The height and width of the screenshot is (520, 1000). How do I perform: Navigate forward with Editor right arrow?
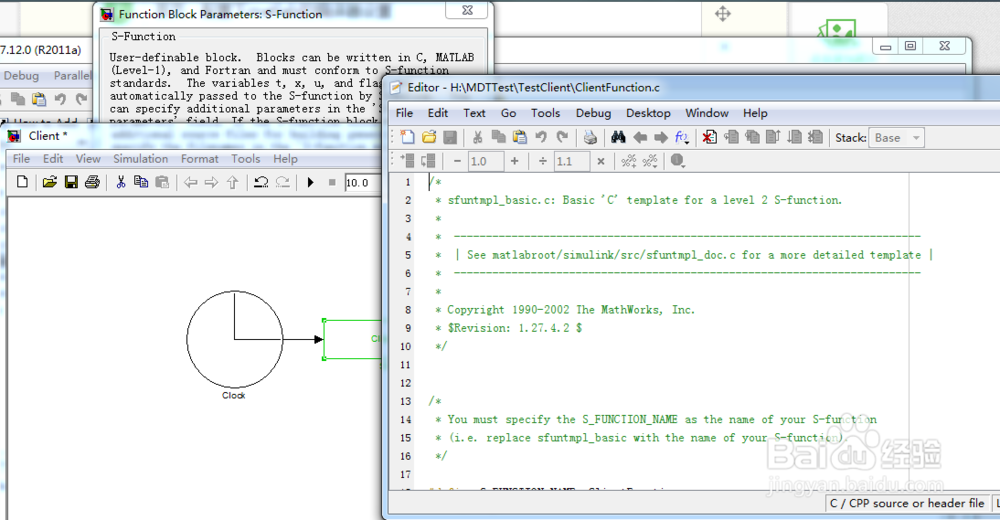point(661,137)
